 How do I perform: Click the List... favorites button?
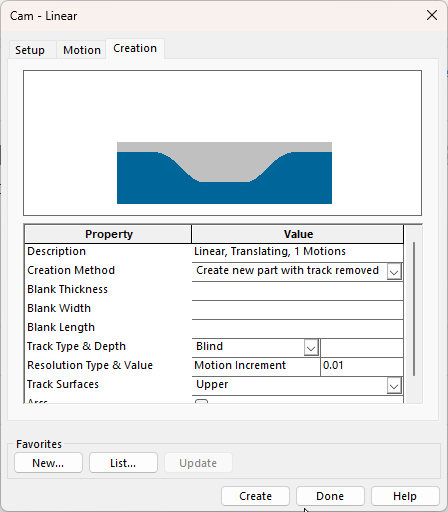coord(123,463)
